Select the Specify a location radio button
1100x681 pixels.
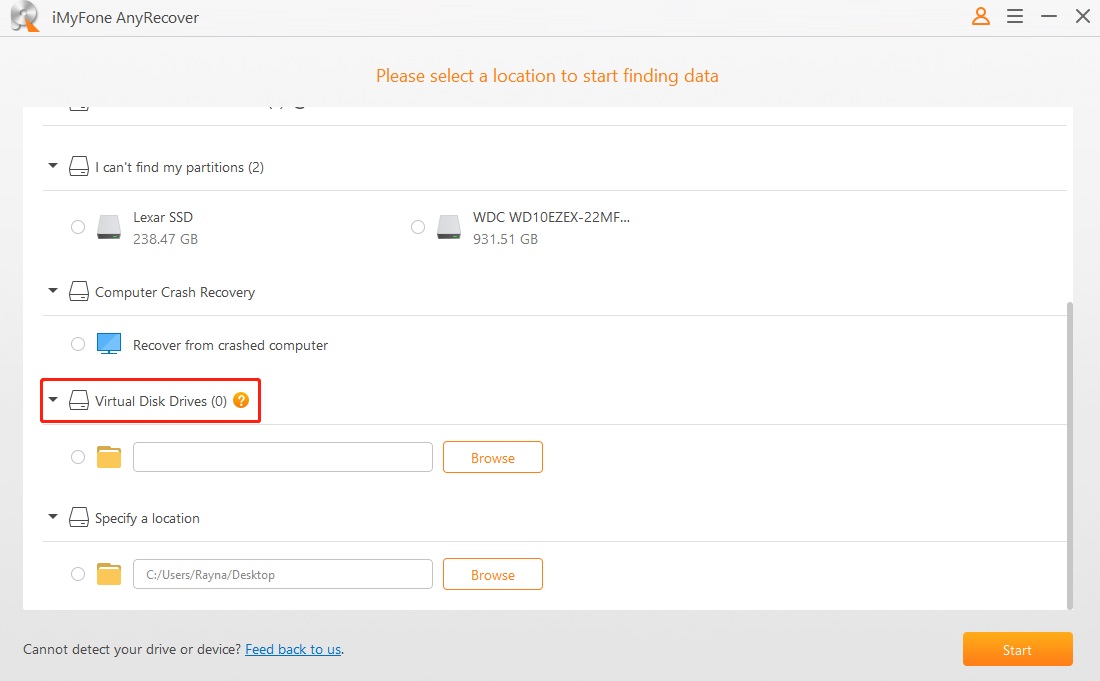click(77, 573)
